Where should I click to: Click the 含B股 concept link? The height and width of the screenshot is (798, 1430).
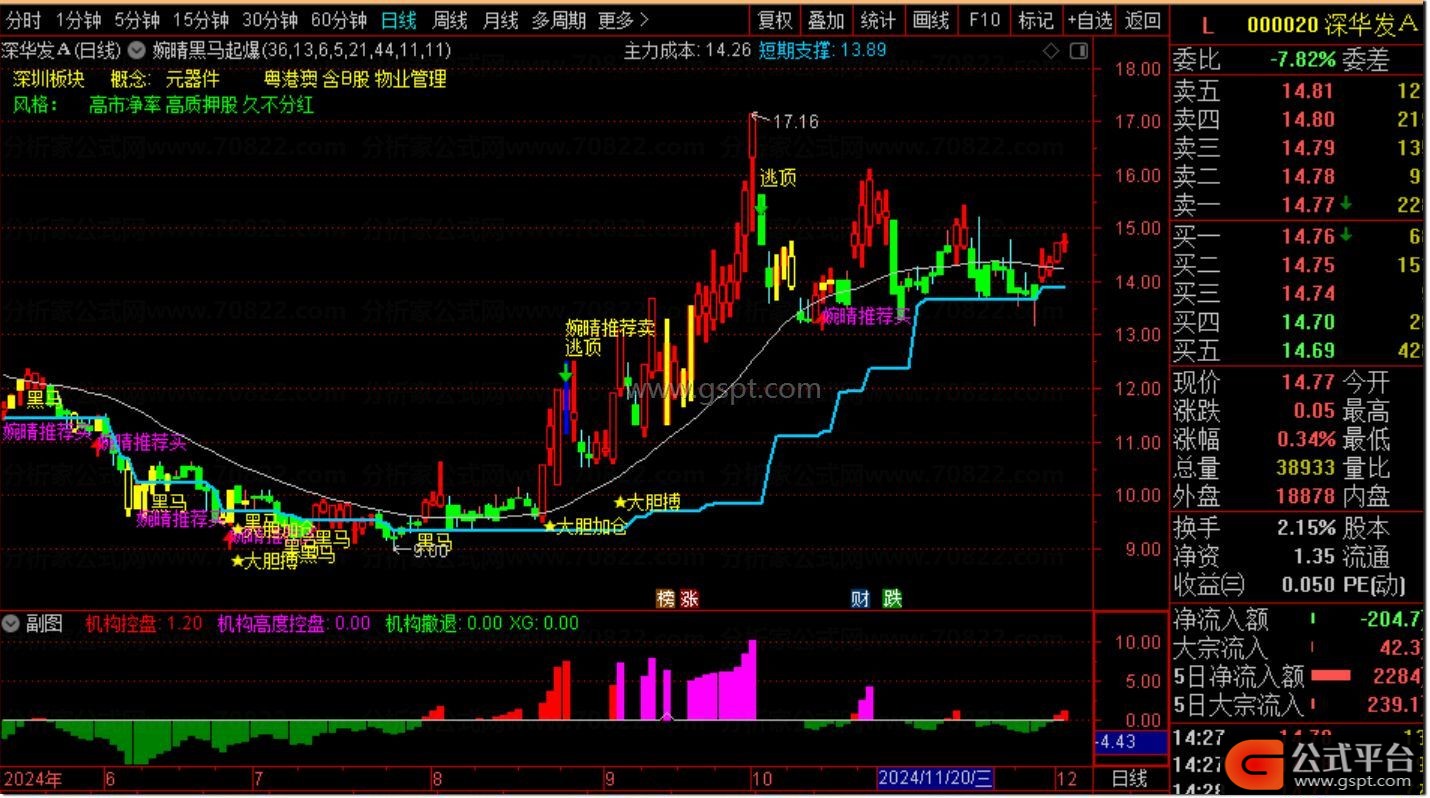346,79
